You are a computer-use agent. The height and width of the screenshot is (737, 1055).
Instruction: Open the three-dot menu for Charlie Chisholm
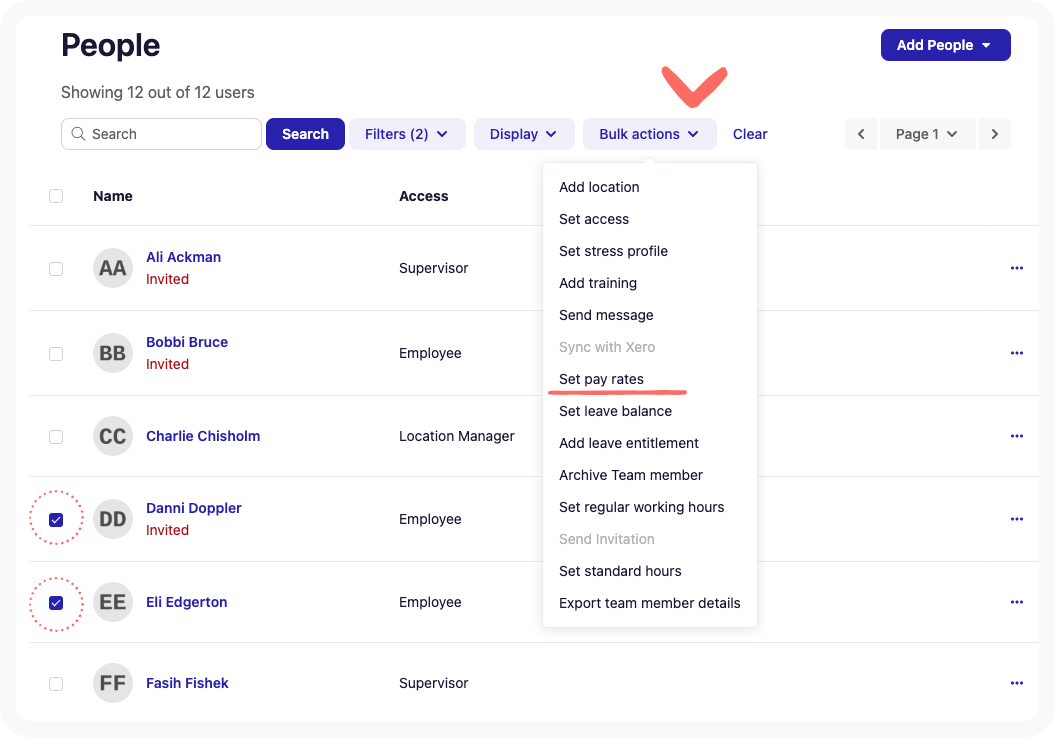click(x=1016, y=436)
